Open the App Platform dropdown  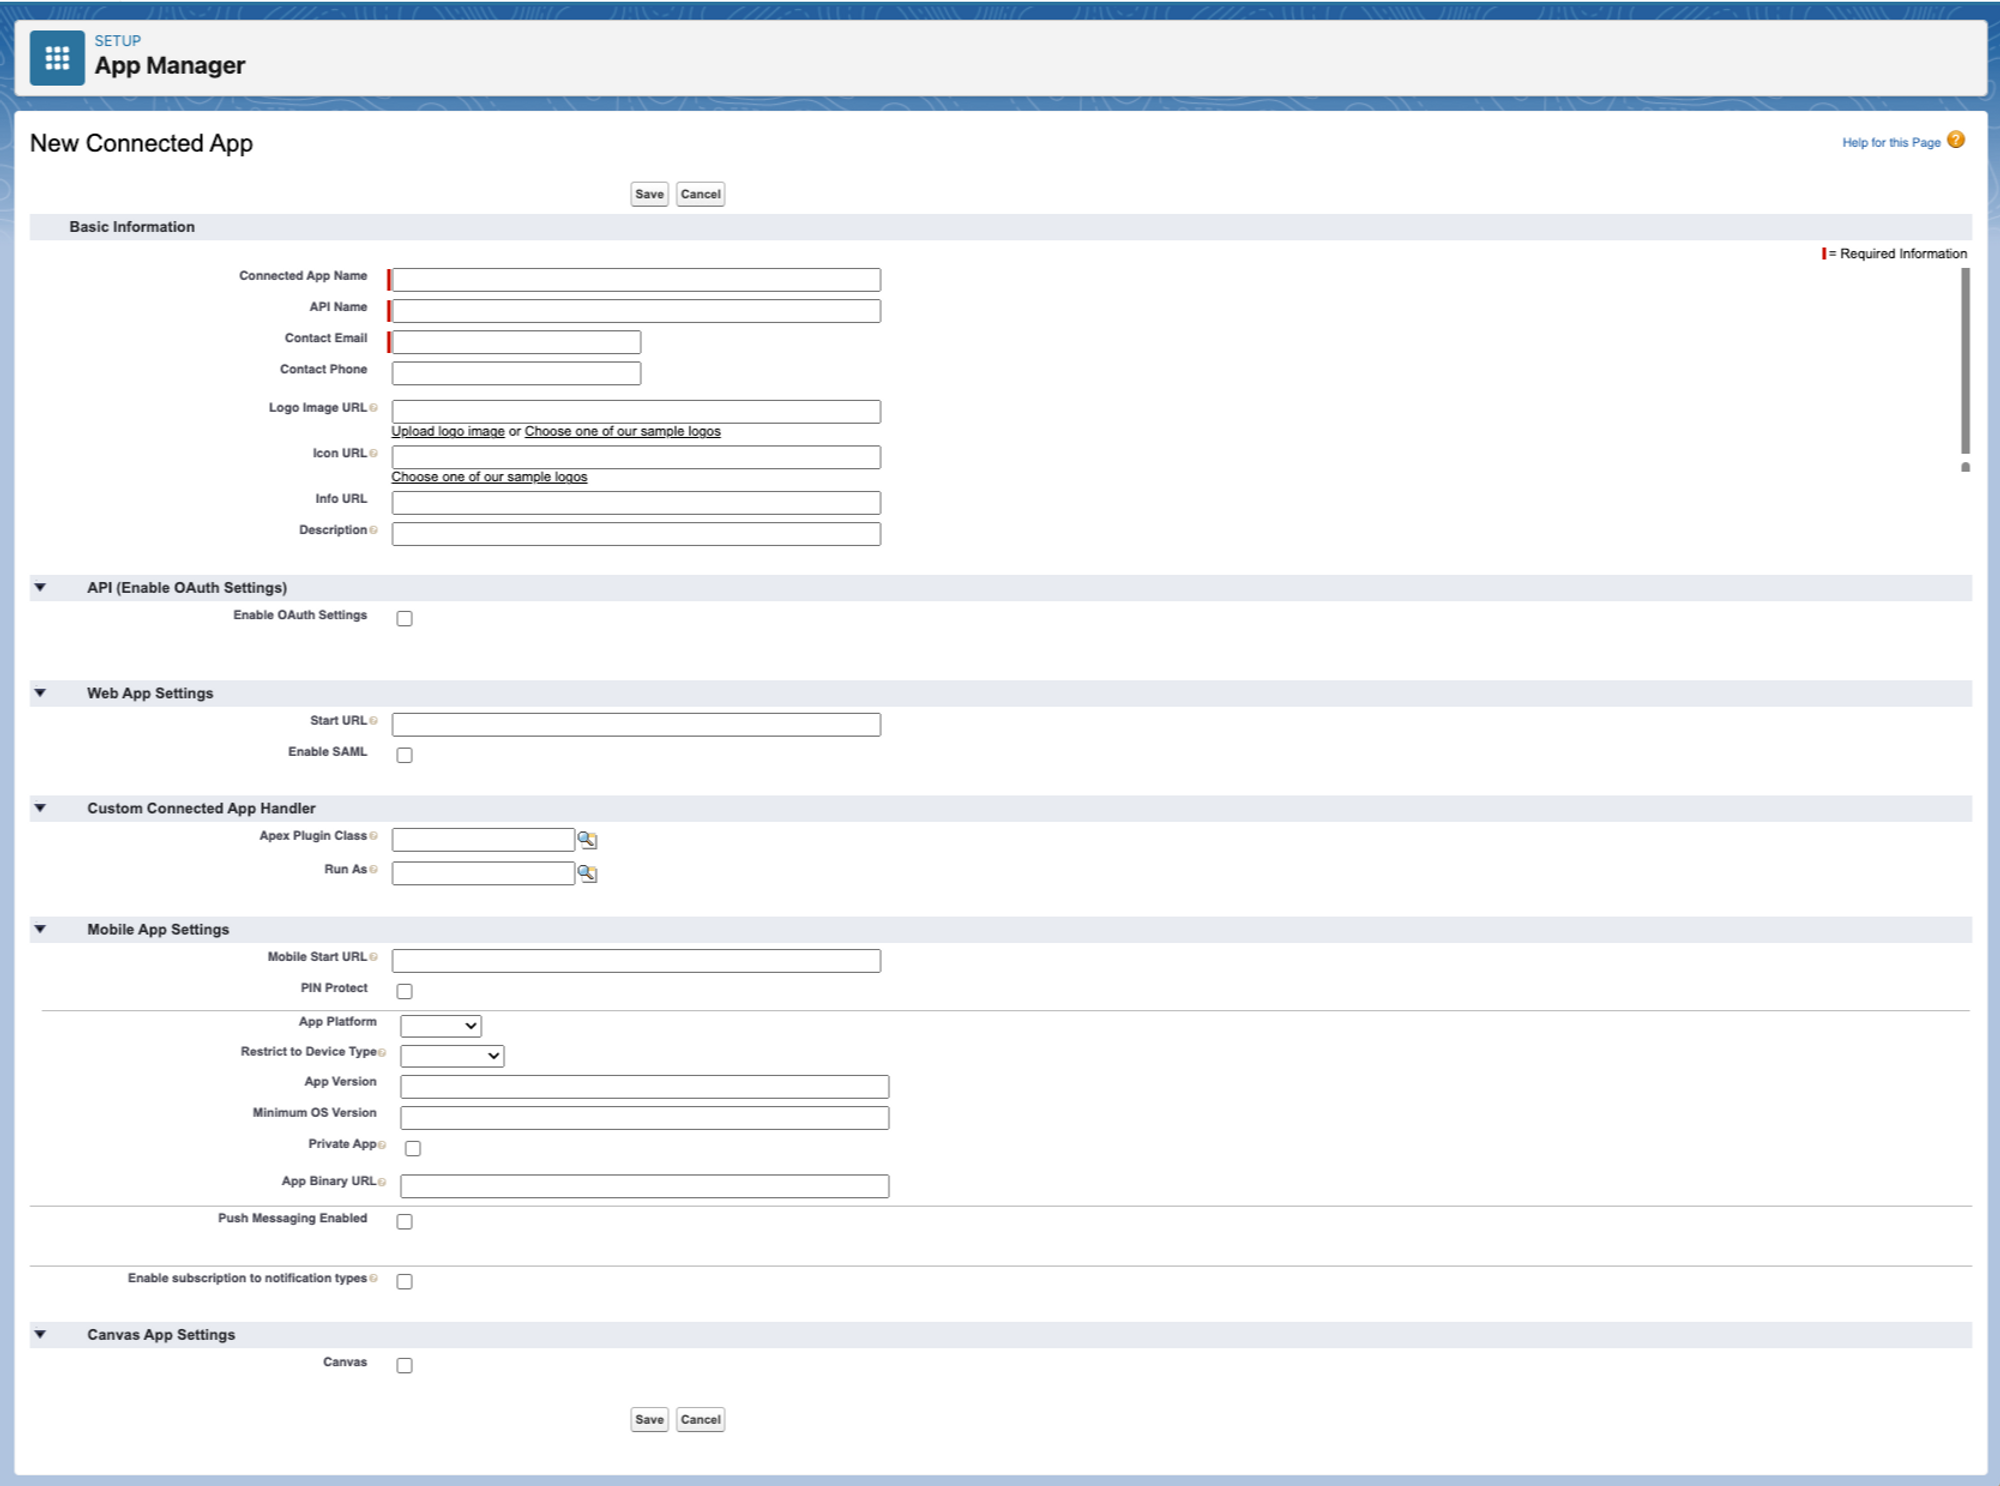pos(440,1026)
